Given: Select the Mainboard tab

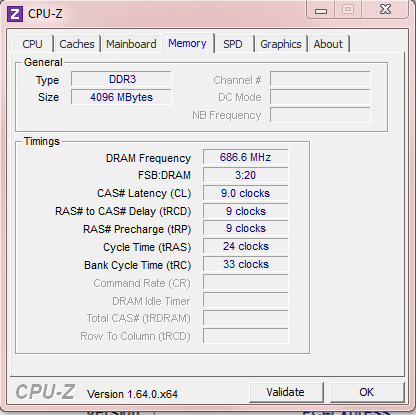Looking at the screenshot, I should click(x=131, y=44).
